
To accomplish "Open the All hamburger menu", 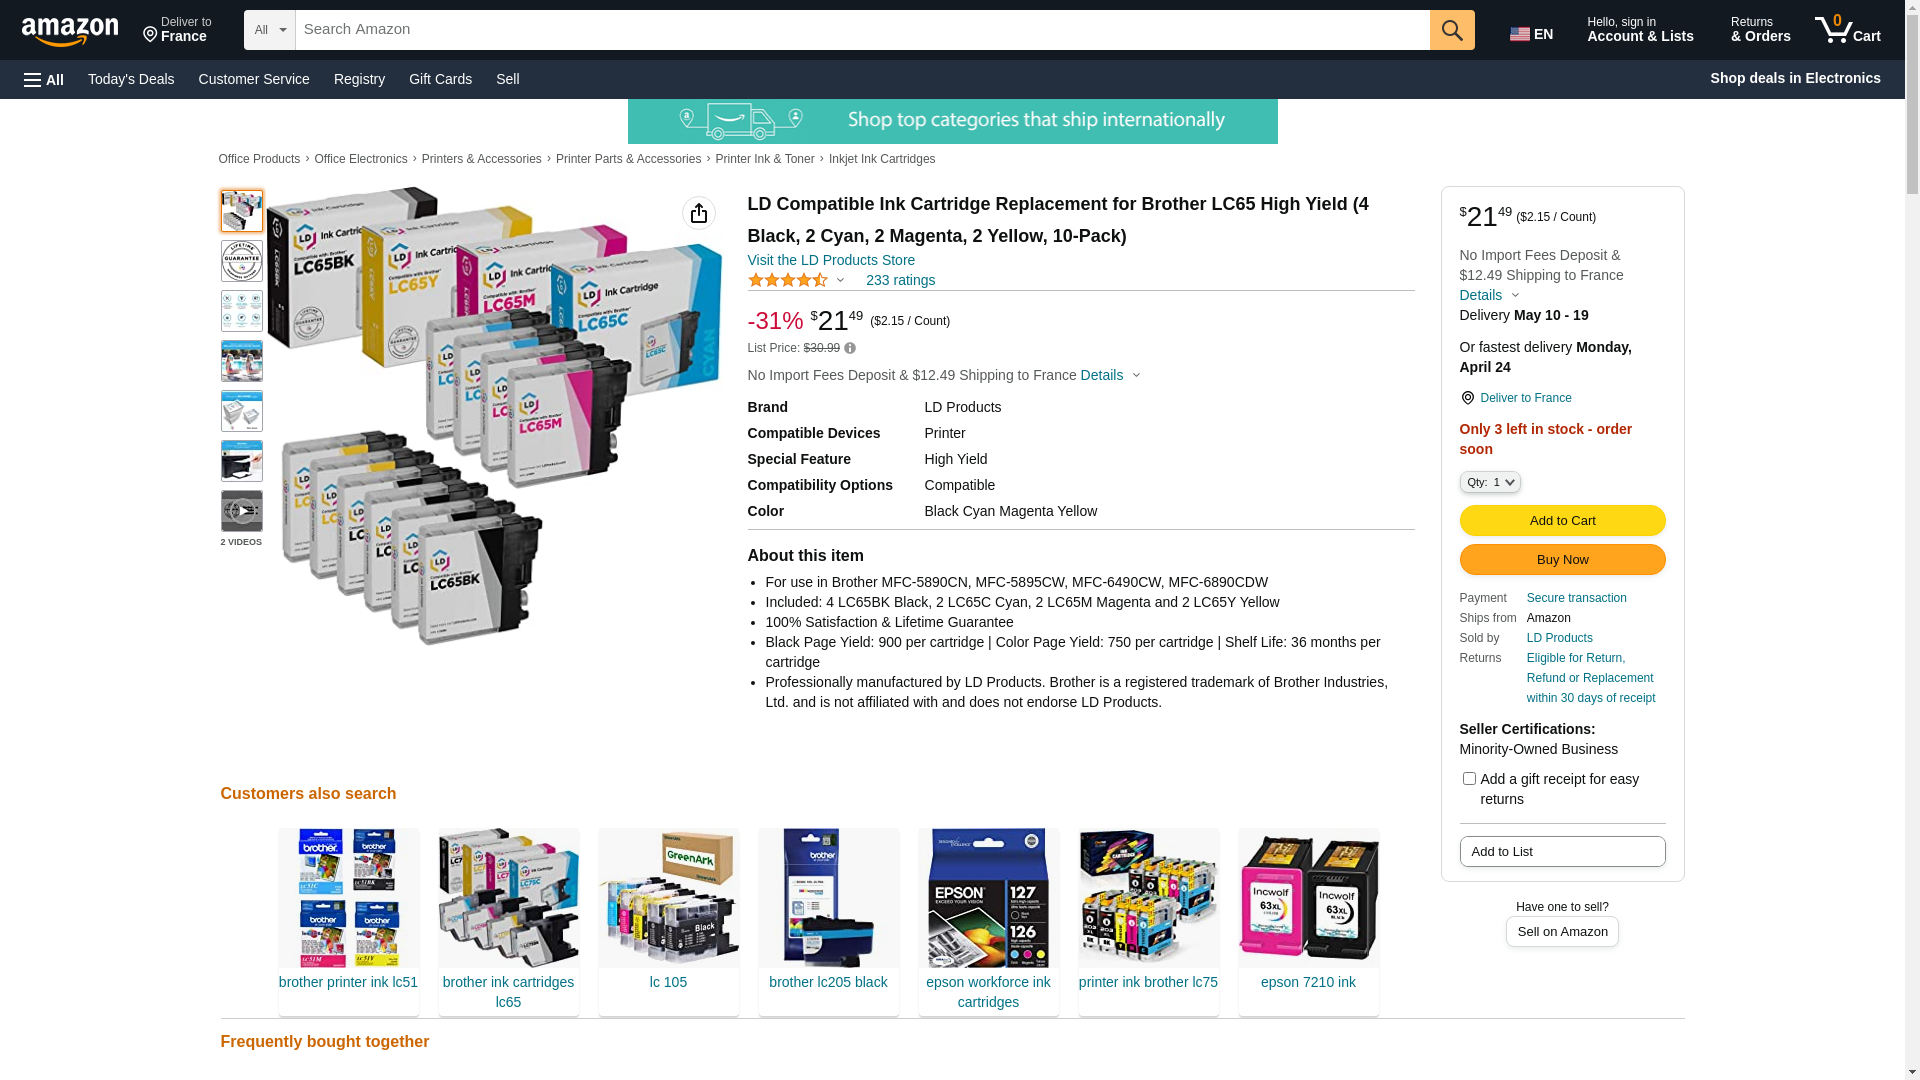I will click(44, 79).
